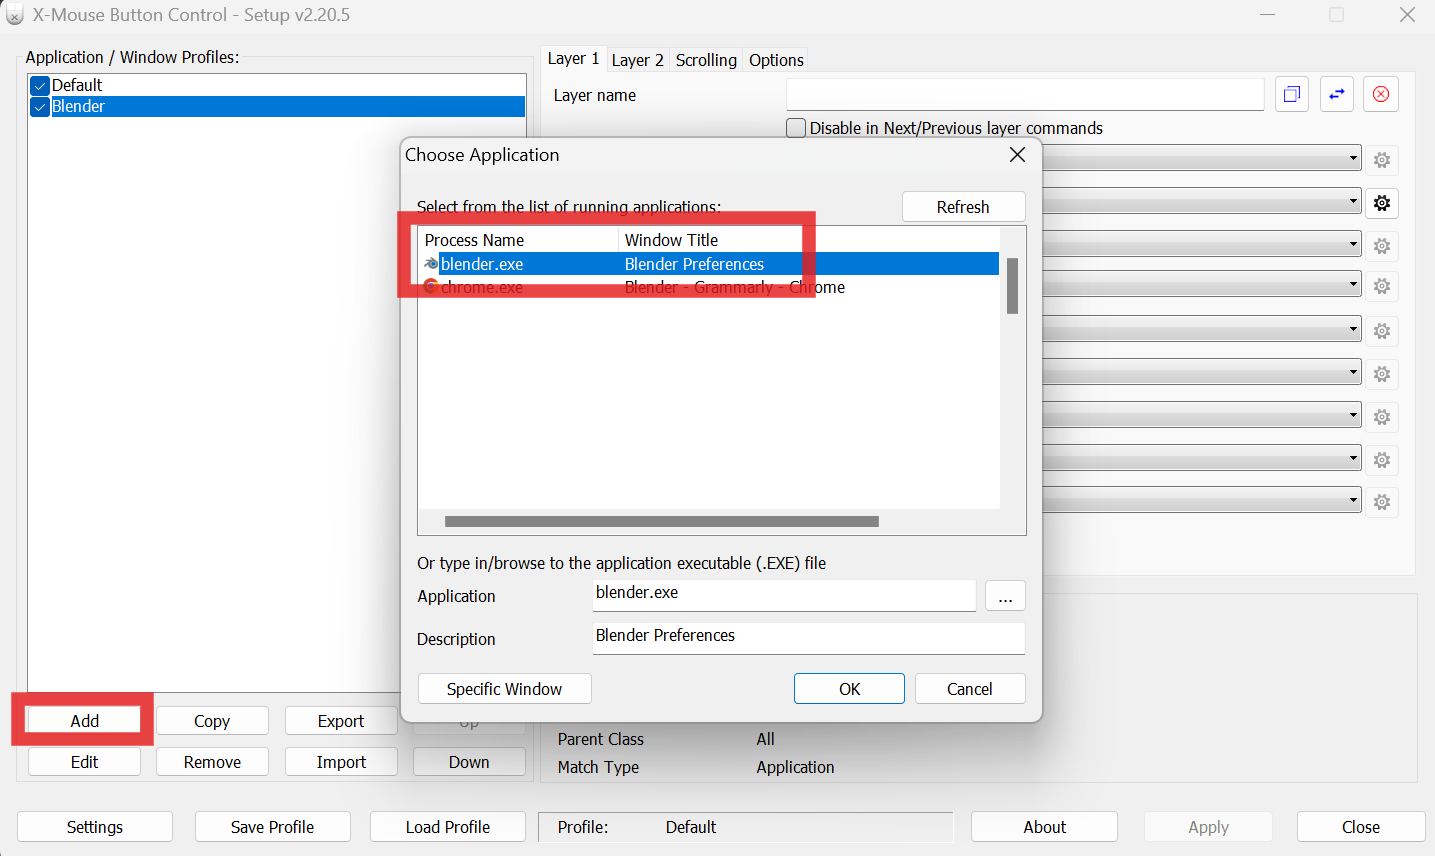This screenshot has width=1435, height=856.
Task: Open the dropdown next to the highlighted gear icon
Action: point(1200,203)
